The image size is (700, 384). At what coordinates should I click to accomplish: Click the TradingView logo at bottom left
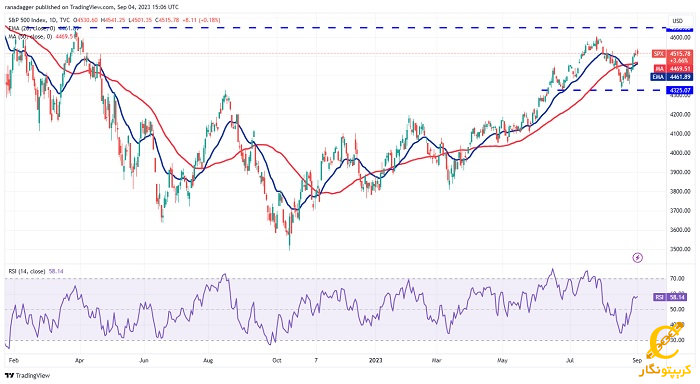28,376
